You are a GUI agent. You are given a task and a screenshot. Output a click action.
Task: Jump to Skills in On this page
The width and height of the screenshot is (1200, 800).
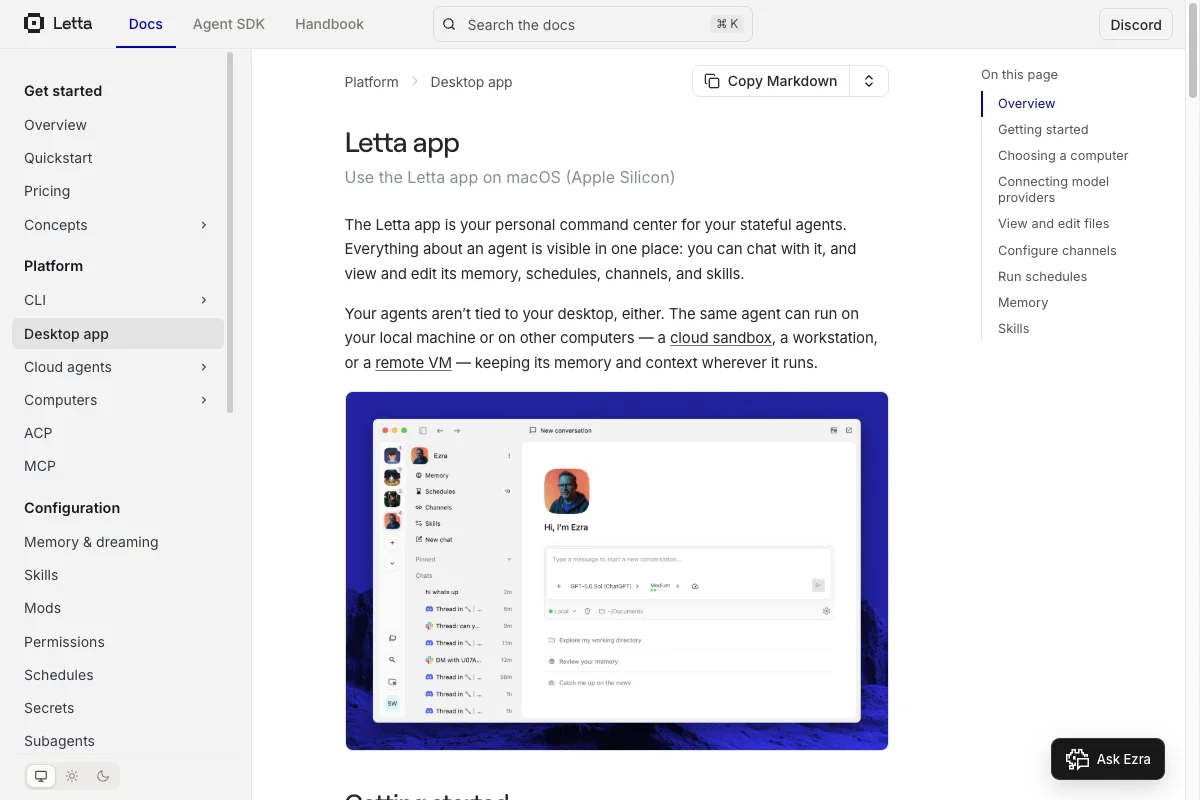1013,328
